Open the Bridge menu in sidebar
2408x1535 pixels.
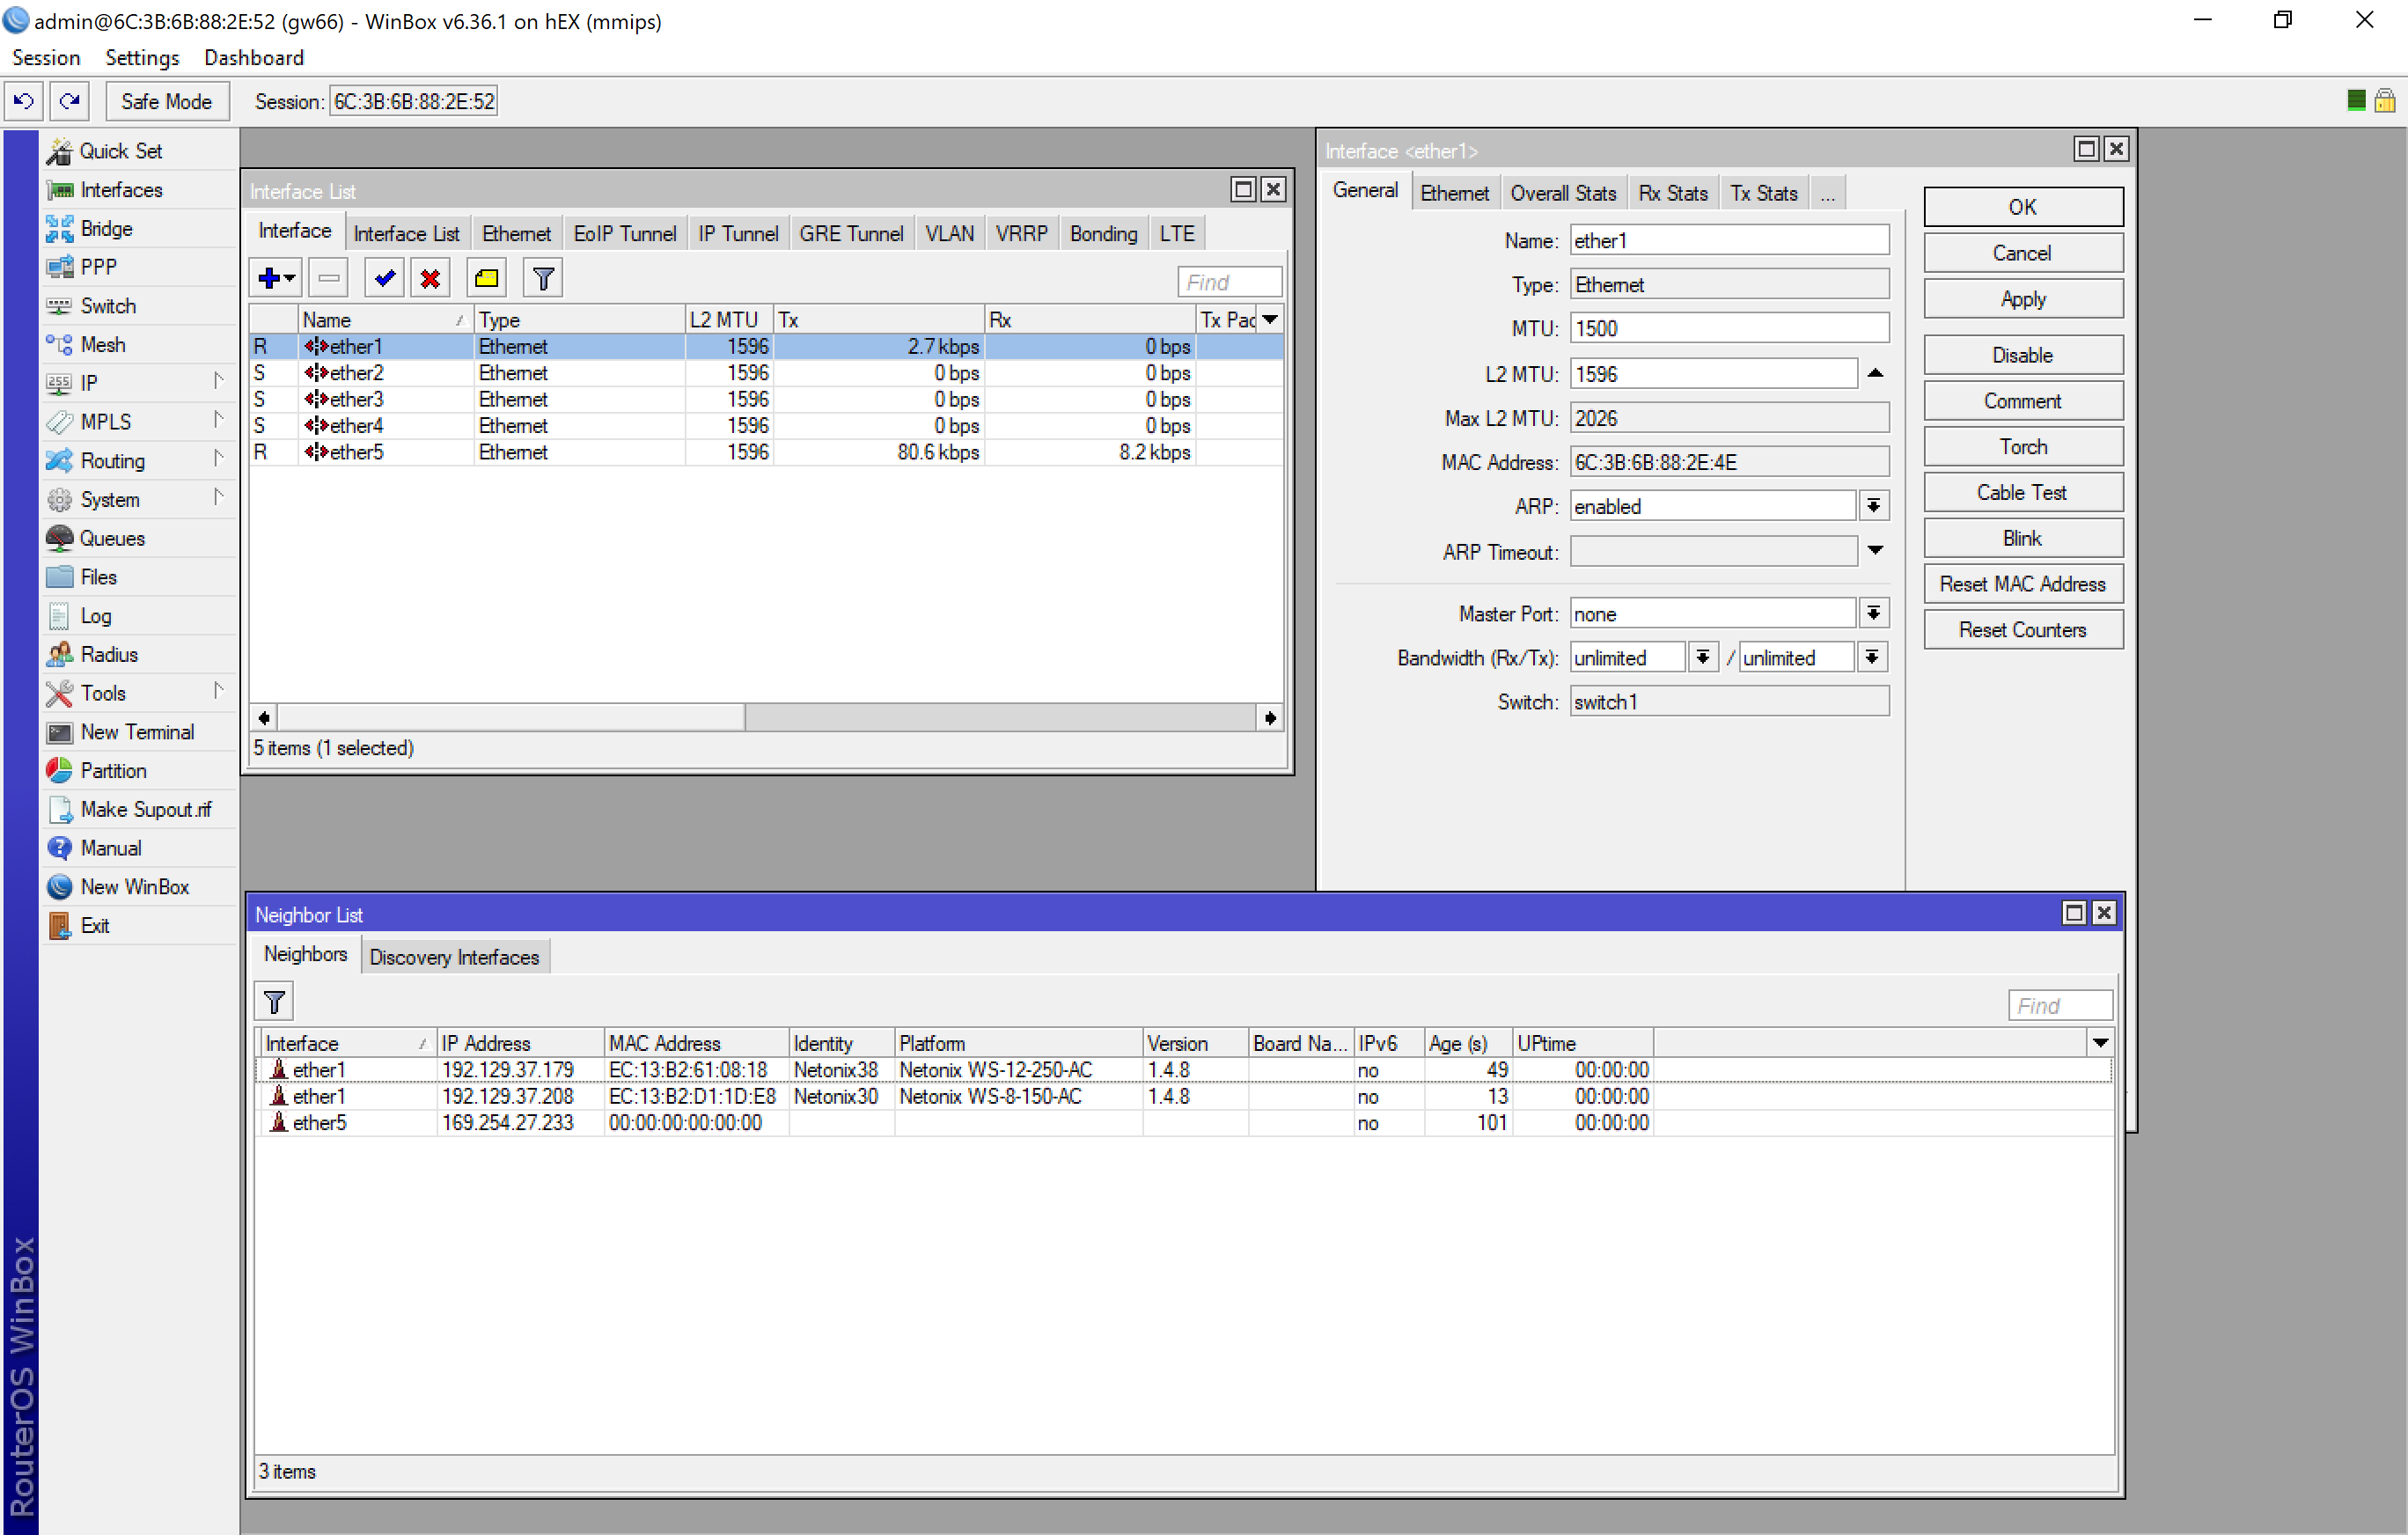106,228
